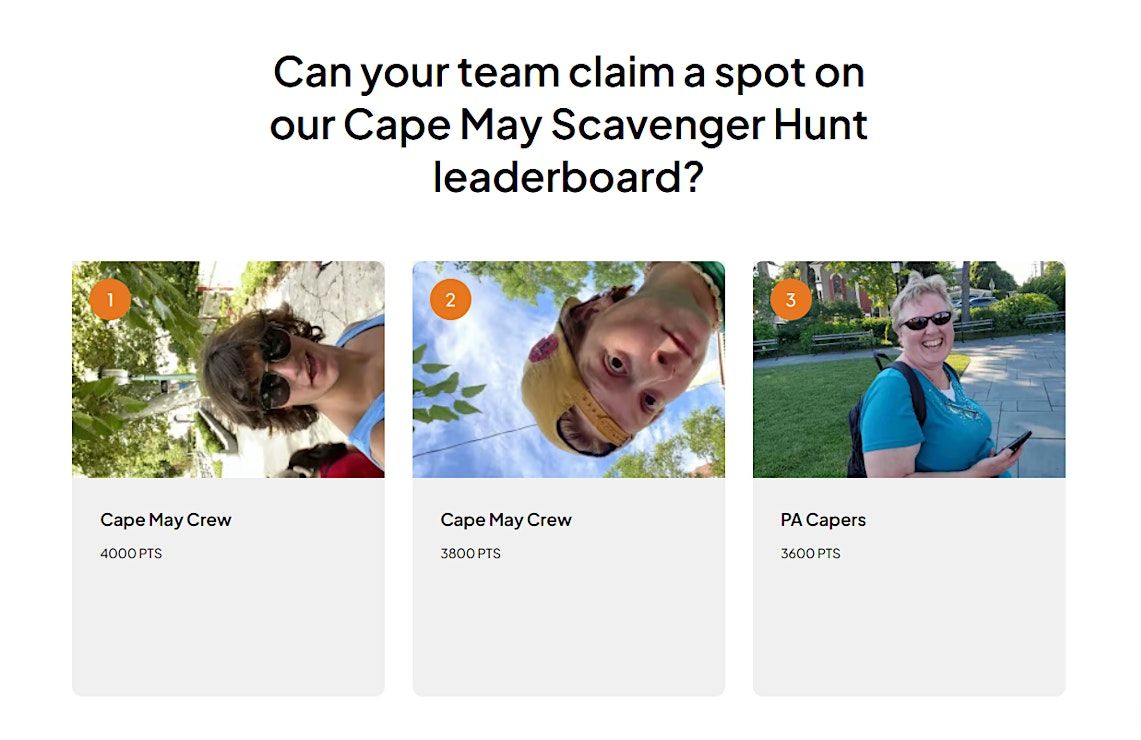Click the Cape May Scavenger Hunt leaderboard heading

click(569, 124)
